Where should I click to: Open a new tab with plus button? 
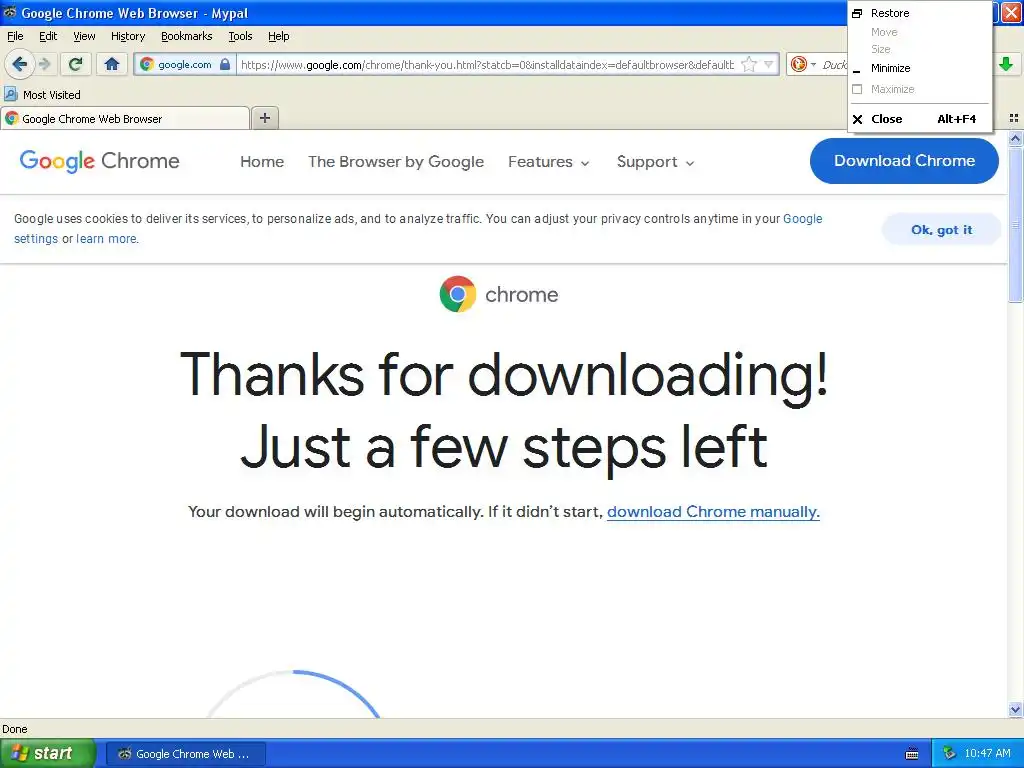264,118
